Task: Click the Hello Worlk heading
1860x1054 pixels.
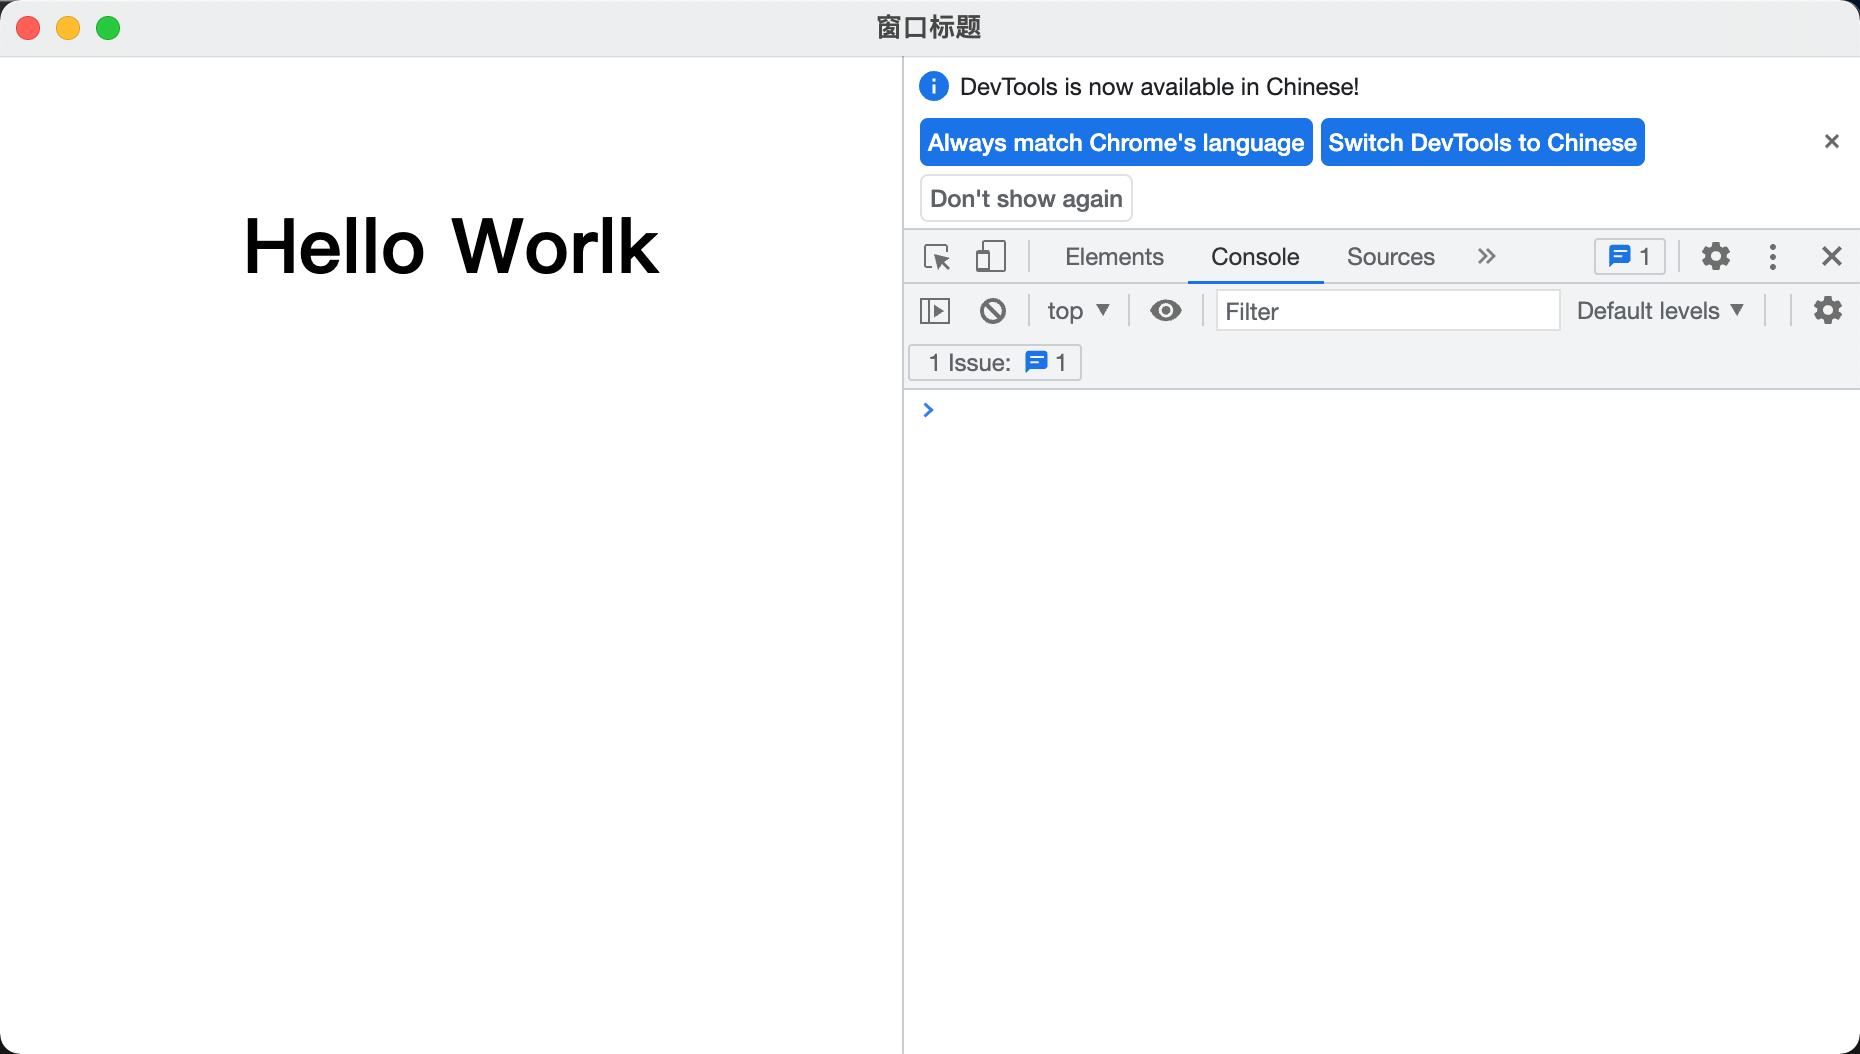Action: pos(451,247)
